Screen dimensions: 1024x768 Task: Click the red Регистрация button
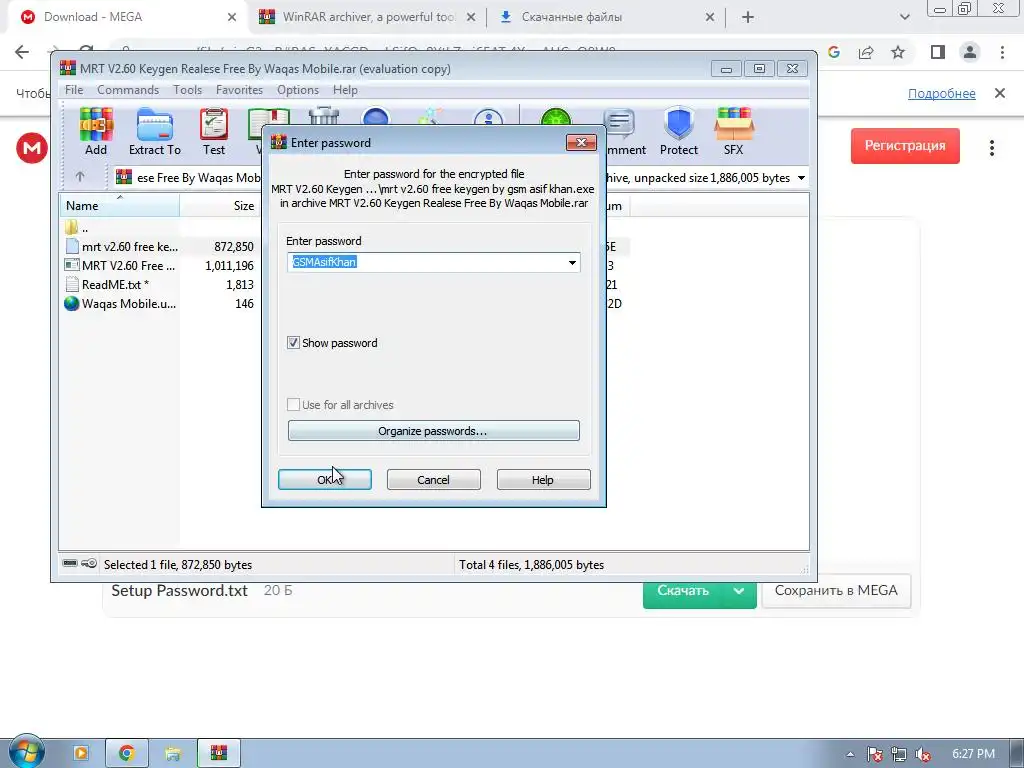905,146
